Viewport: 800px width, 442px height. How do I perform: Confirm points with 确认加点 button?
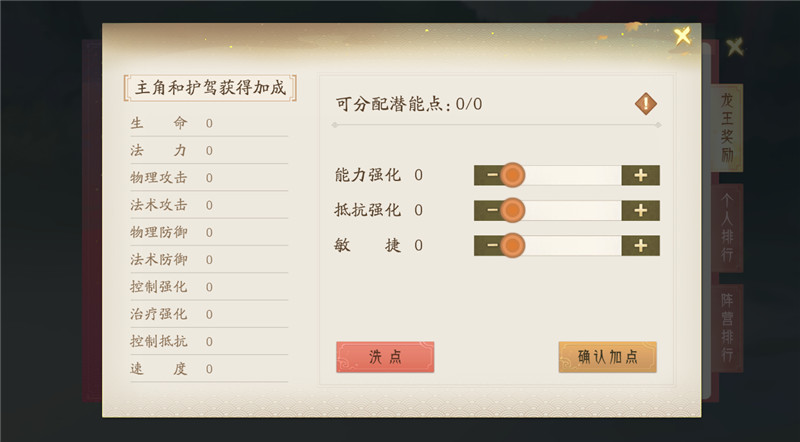(608, 357)
